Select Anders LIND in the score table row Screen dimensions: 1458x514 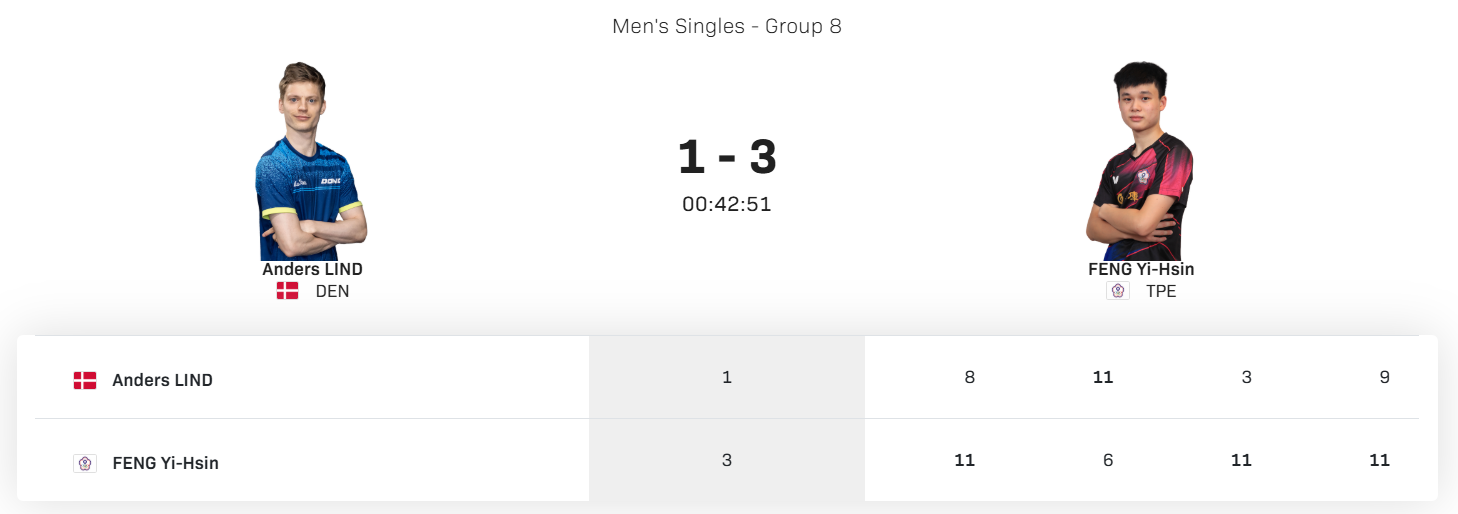pyautogui.click(x=162, y=380)
